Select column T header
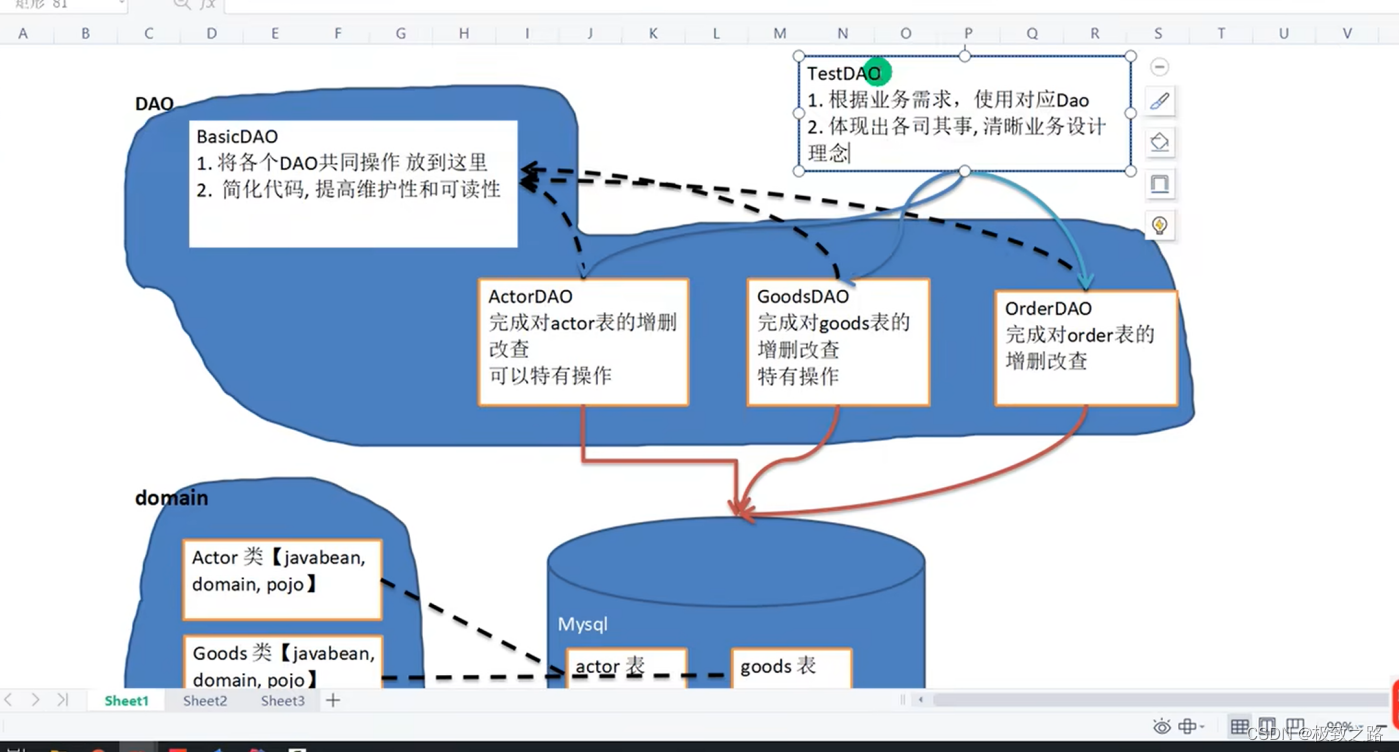Viewport: 1399px width, 752px height. tap(1221, 34)
